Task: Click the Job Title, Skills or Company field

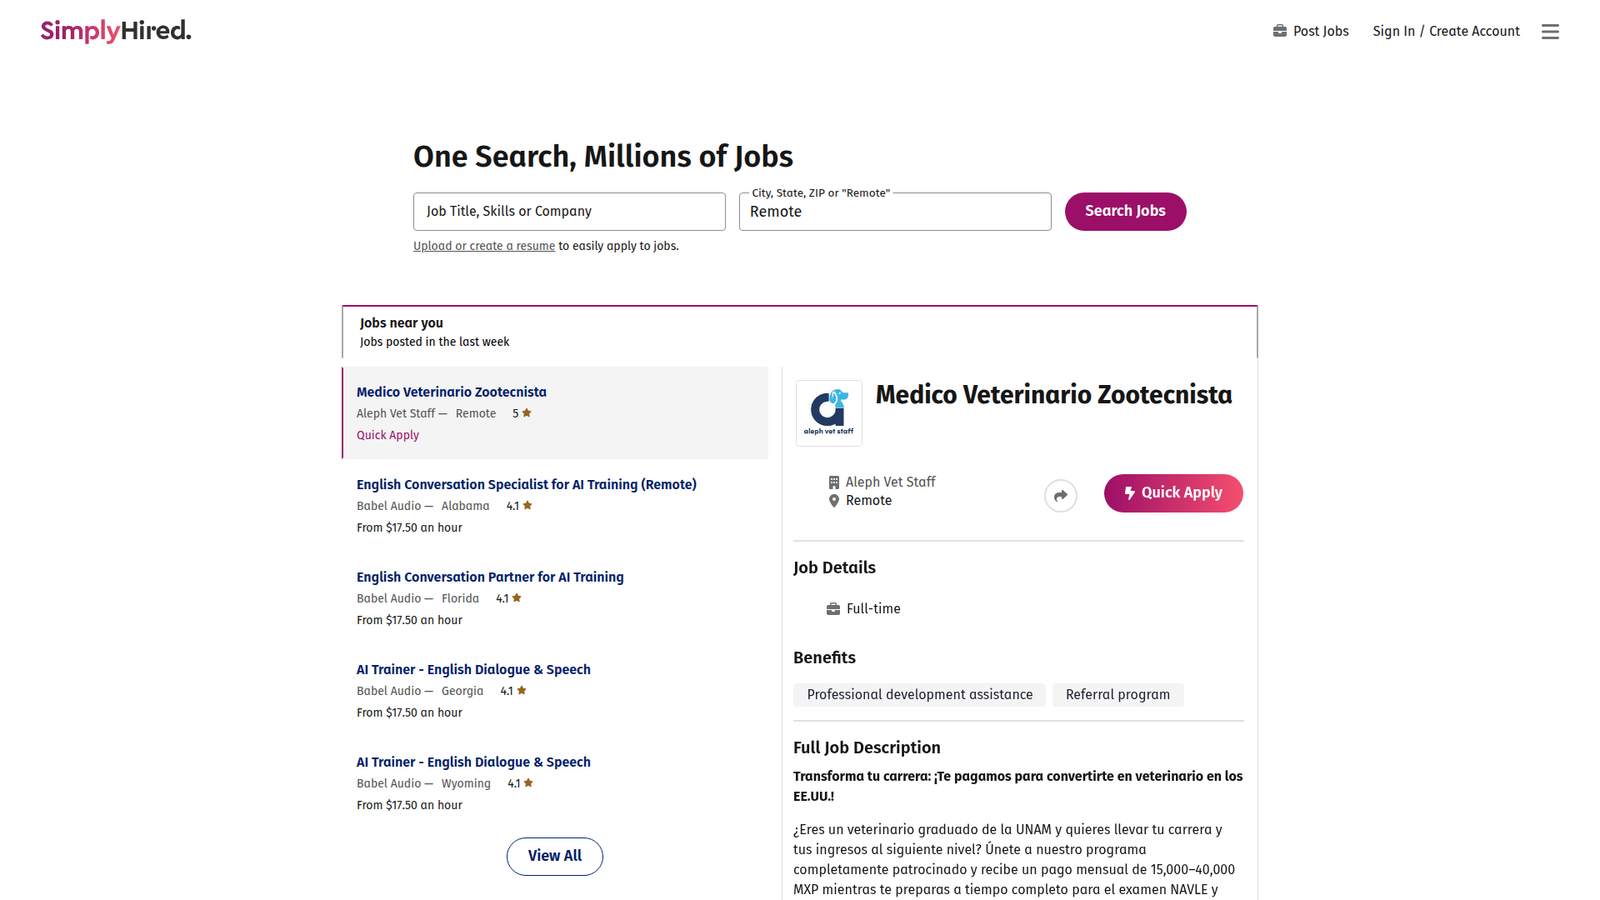Action: tap(568, 211)
